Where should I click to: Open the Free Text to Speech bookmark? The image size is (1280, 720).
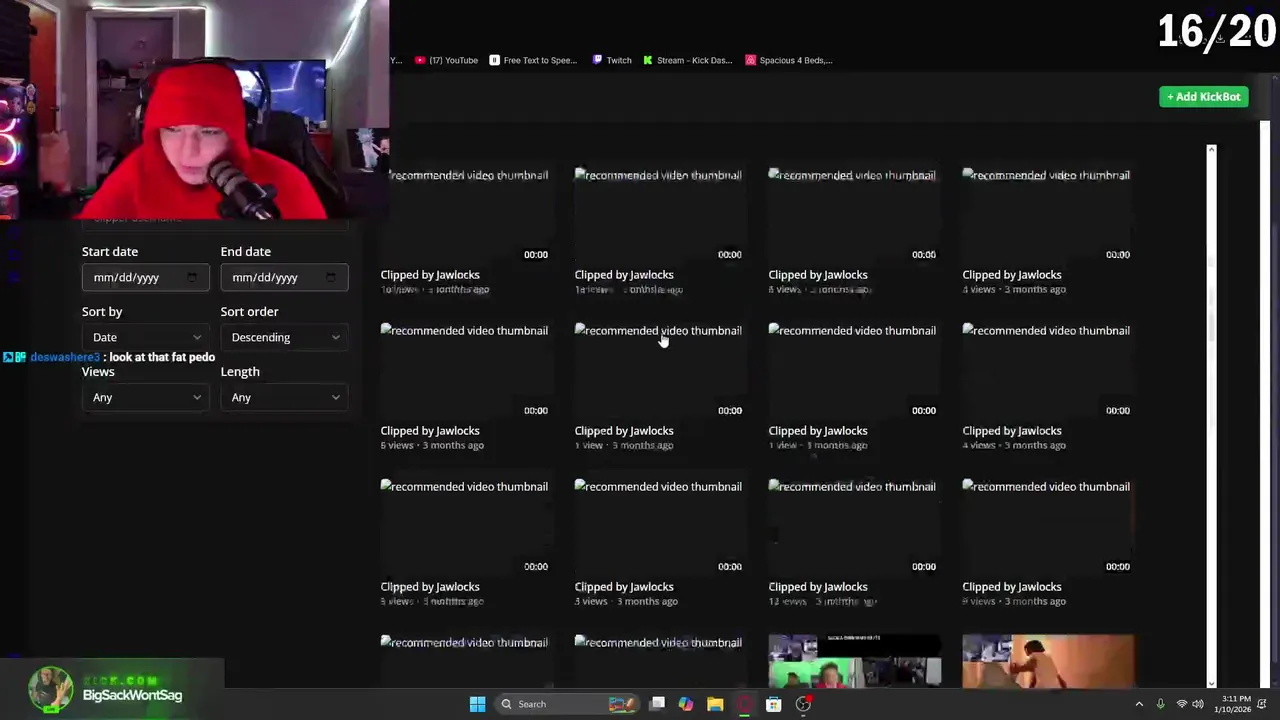point(533,60)
